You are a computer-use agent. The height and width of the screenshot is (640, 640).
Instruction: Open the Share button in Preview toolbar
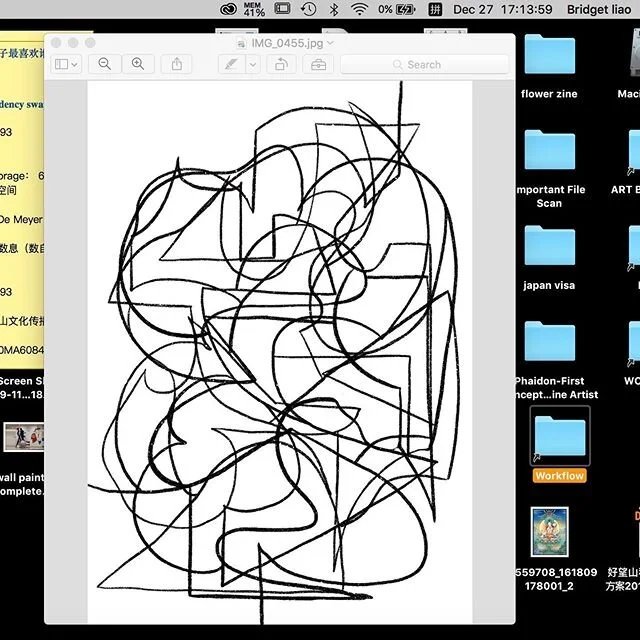click(x=177, y=64)
